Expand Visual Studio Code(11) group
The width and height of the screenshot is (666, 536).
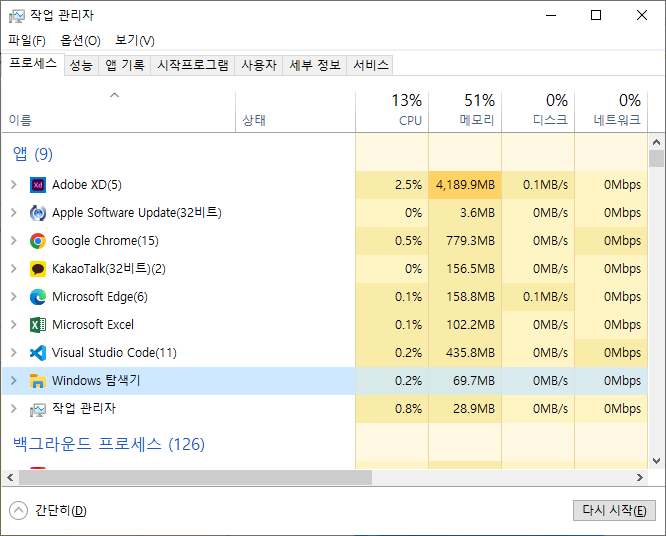[14, 353]
